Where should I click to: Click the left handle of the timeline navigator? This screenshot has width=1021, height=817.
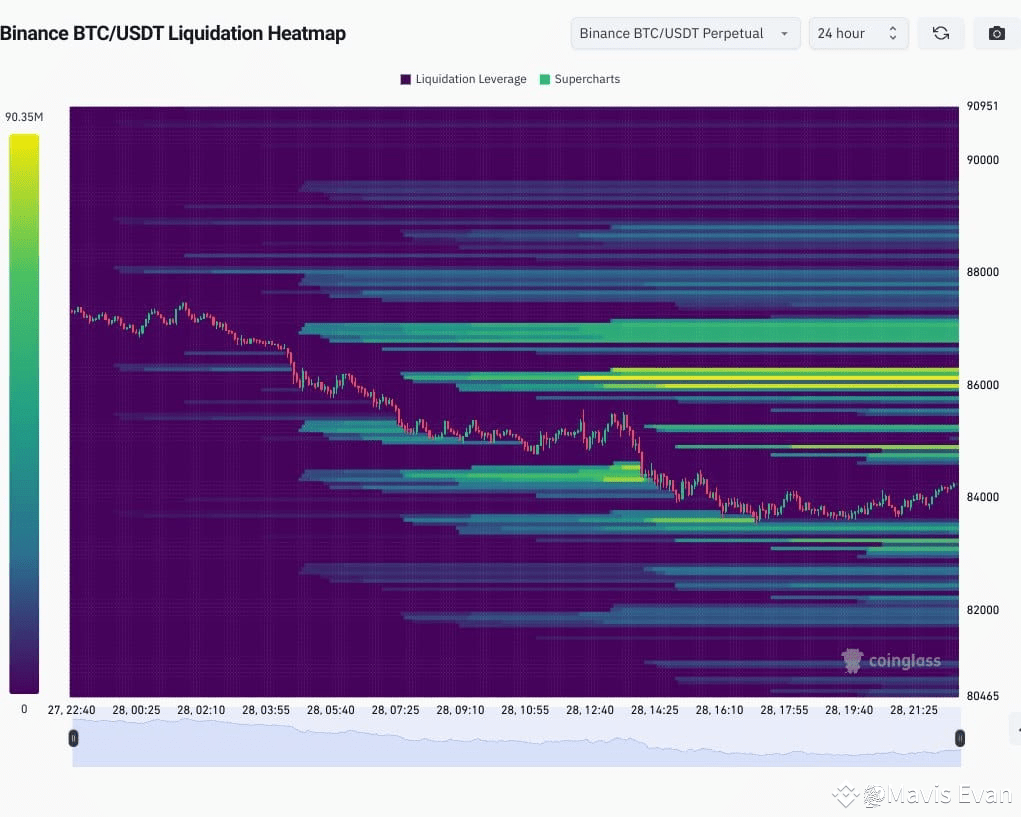tap(73, 738)
